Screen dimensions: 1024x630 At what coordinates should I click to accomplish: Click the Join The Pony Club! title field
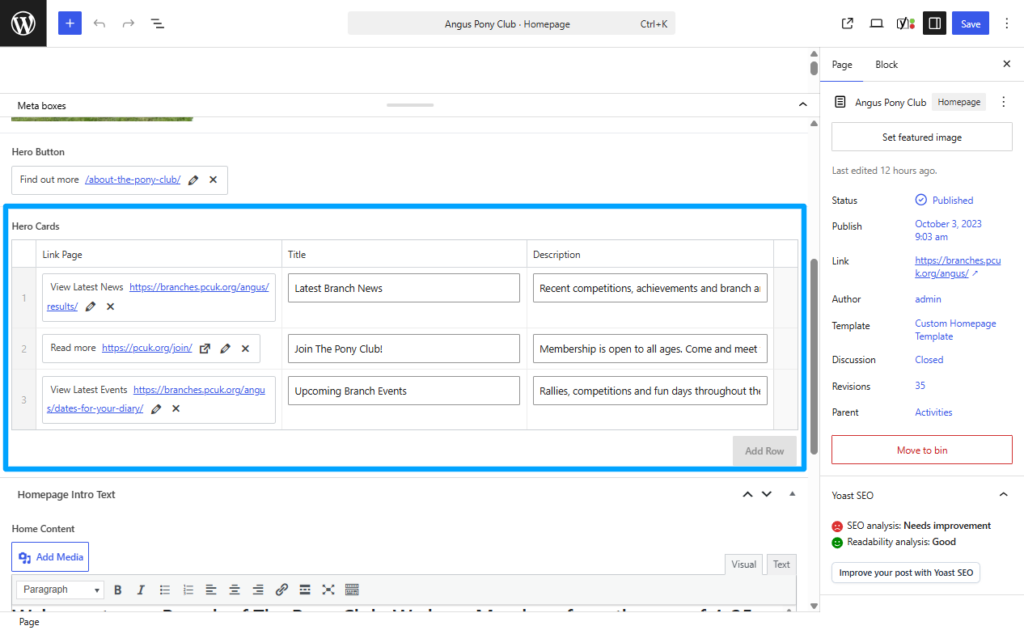[x=404, y=349]
